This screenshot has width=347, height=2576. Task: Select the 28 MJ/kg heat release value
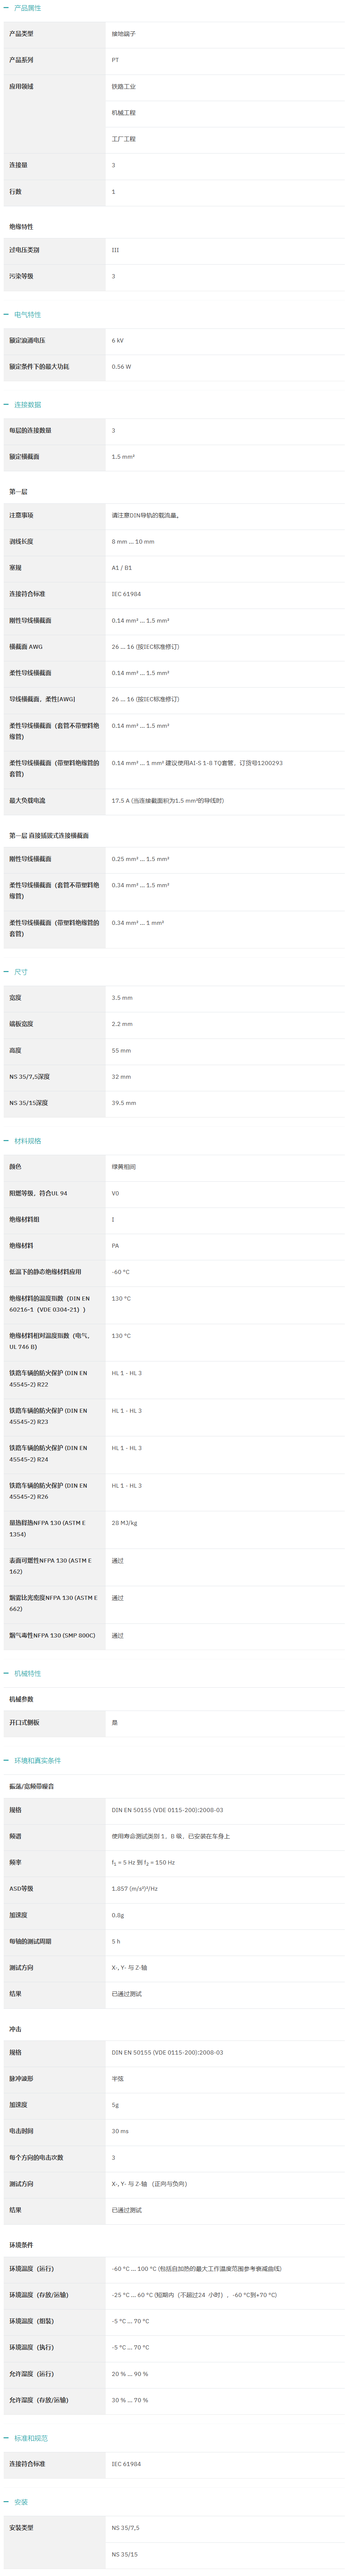[125, 1523]
